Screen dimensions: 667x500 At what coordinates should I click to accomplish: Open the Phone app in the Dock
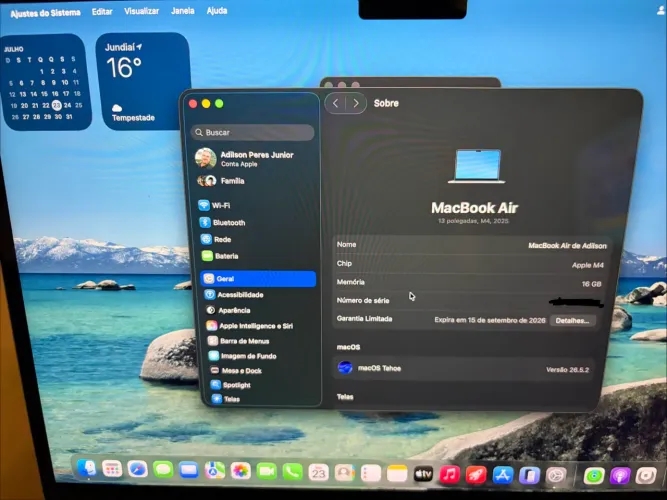(x=293, y=472)
